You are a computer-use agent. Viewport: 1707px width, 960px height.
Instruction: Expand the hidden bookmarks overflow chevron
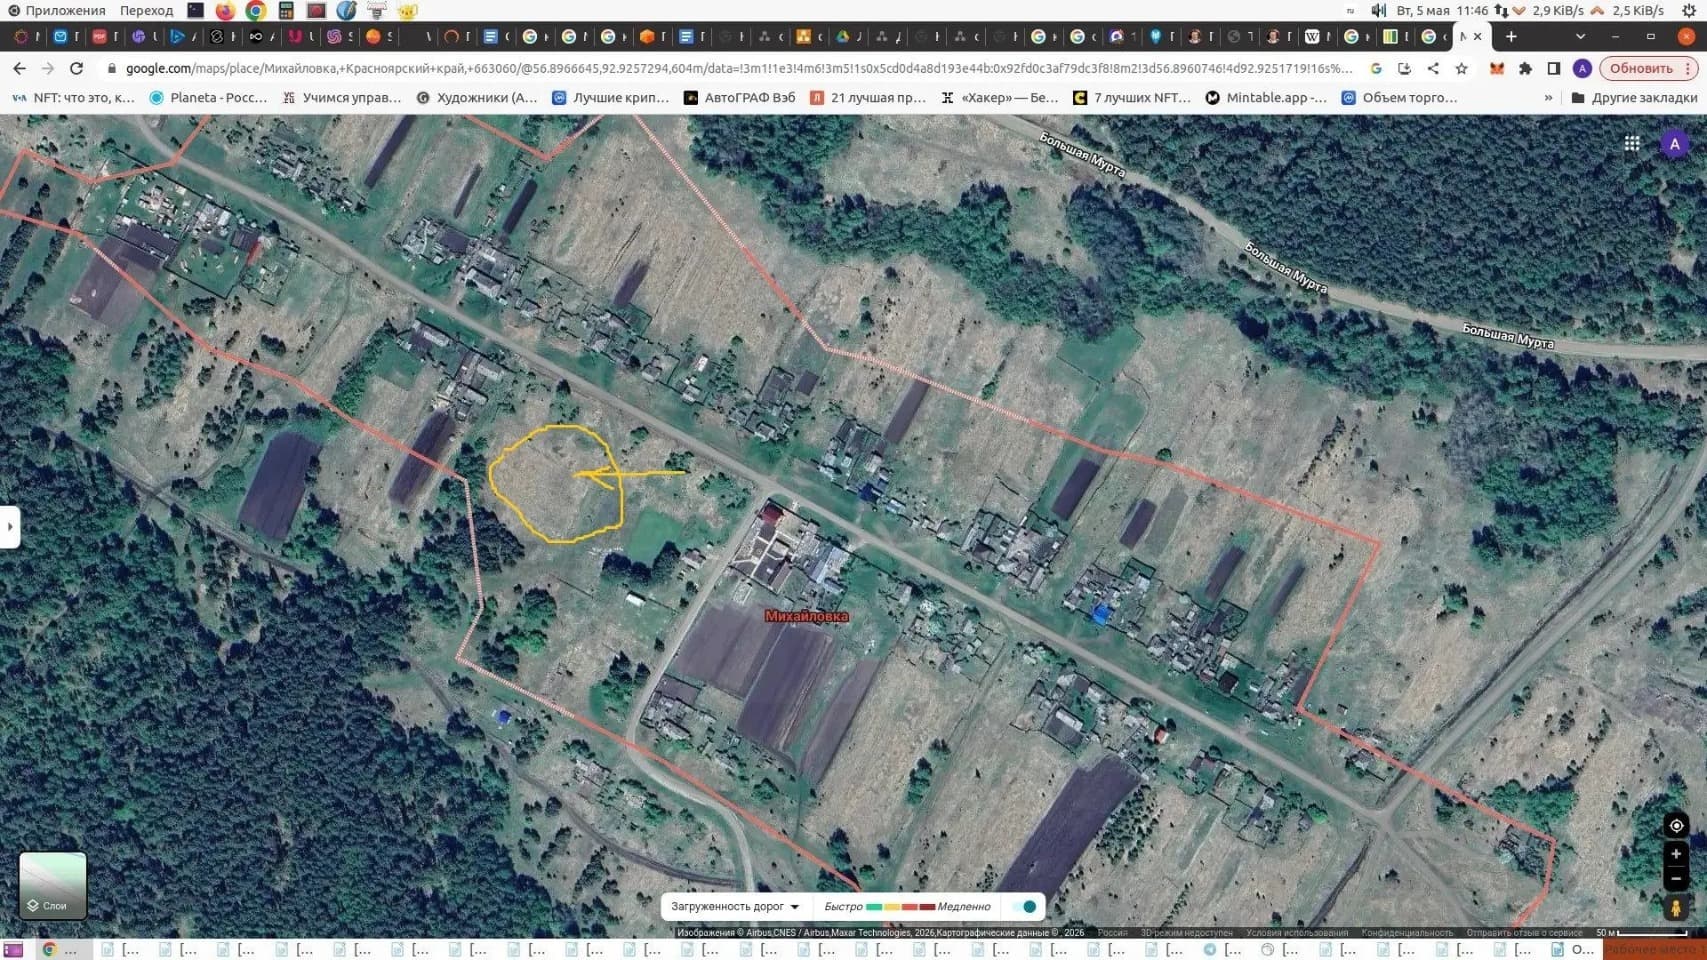1548,98
